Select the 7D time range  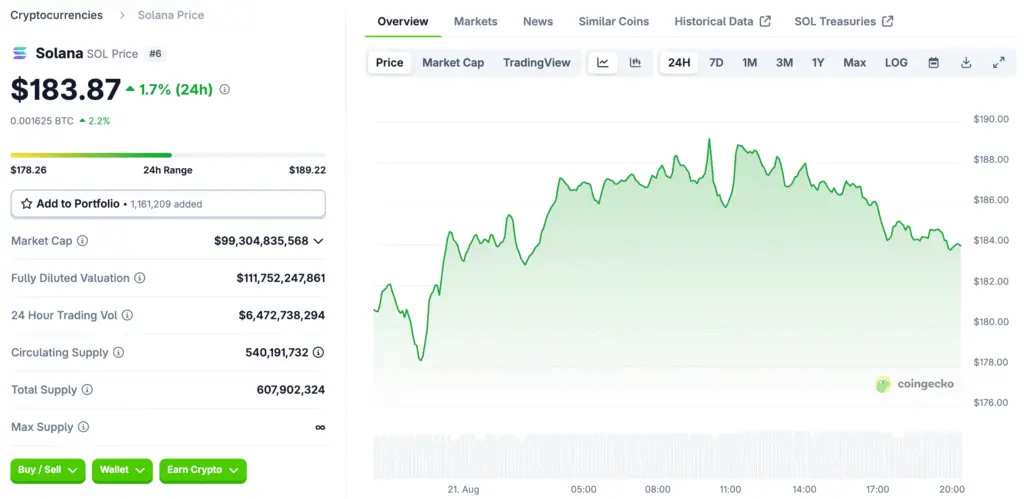pyautogui.click(x=716, y=63)
